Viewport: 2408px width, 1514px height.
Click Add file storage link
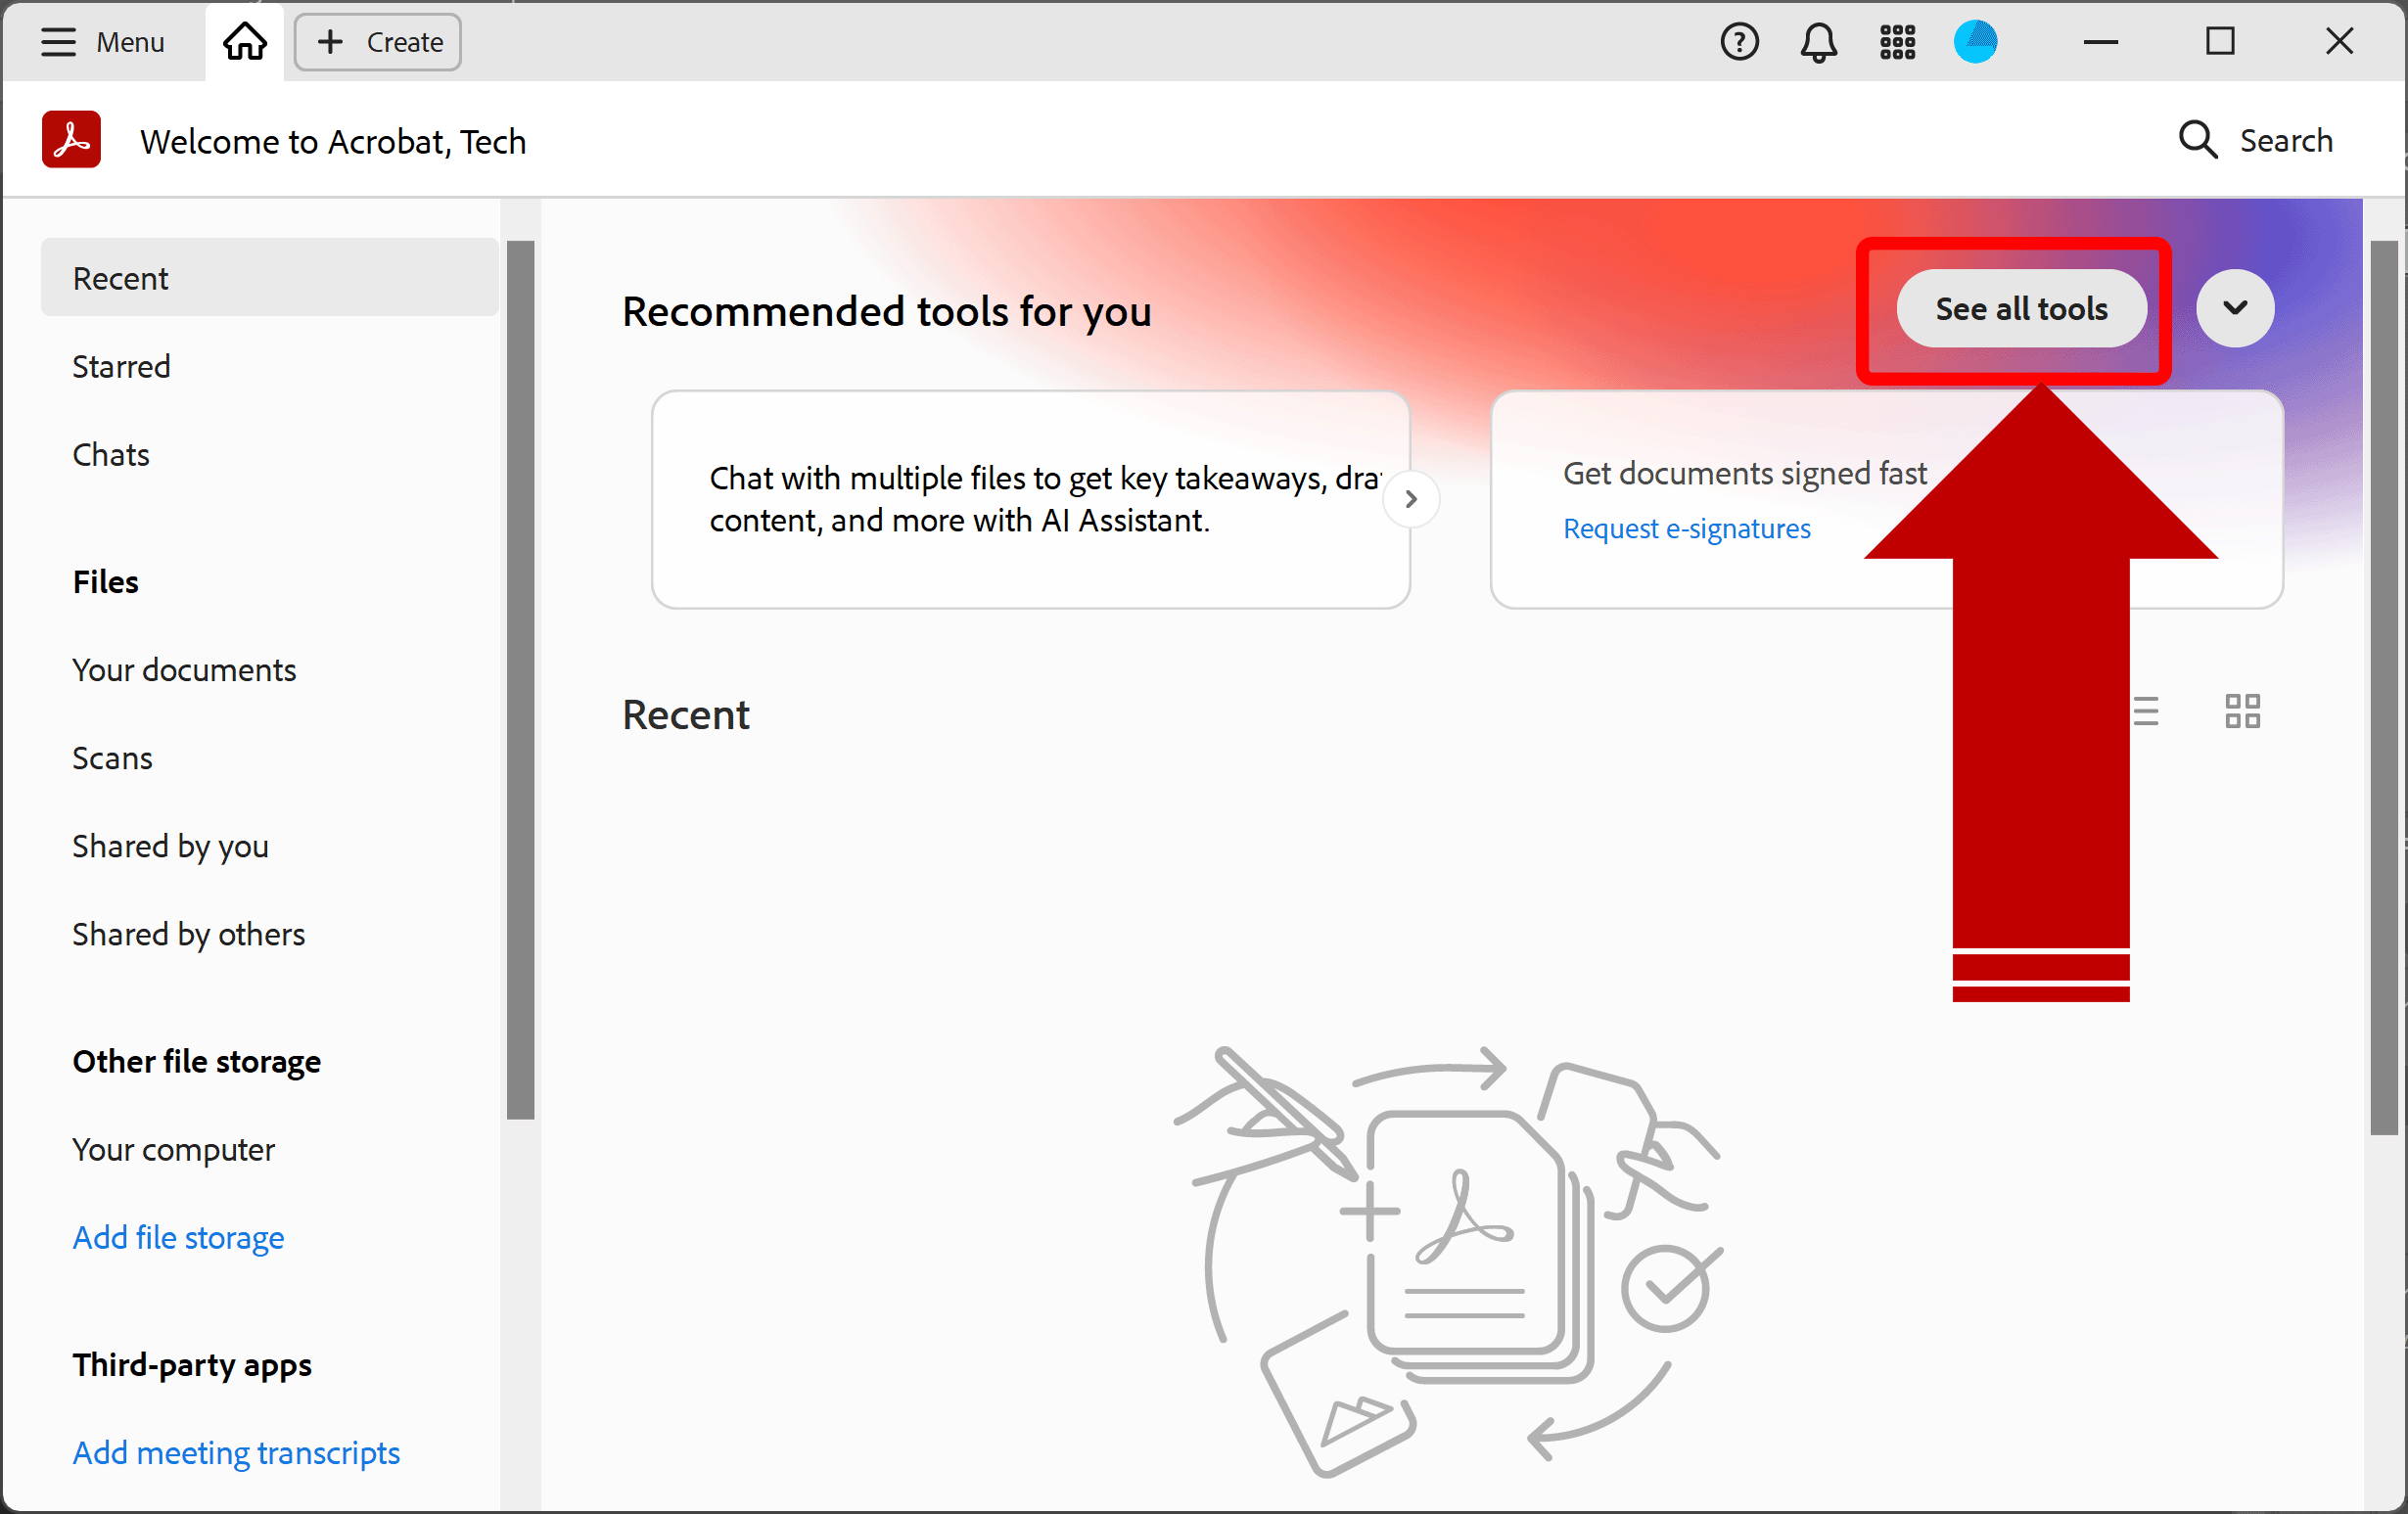pyautogui.click(x=178, y=1238)
